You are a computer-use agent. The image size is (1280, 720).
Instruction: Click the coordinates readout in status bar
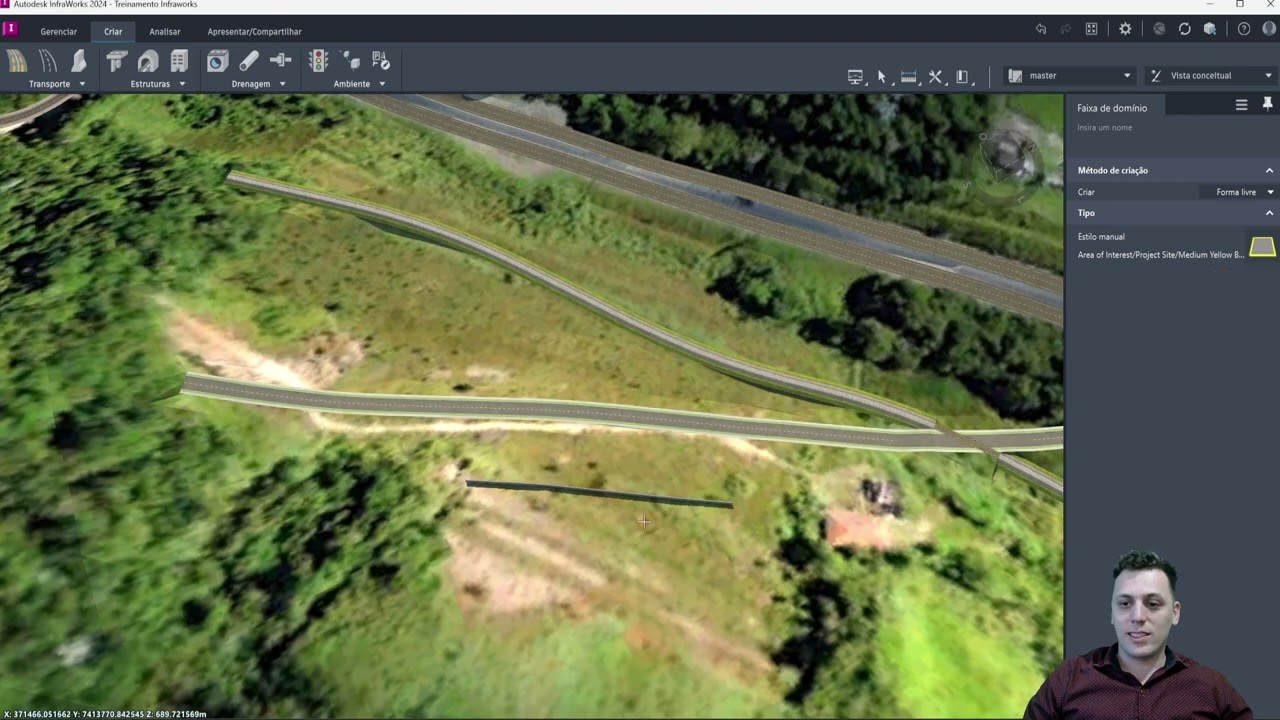105,714
